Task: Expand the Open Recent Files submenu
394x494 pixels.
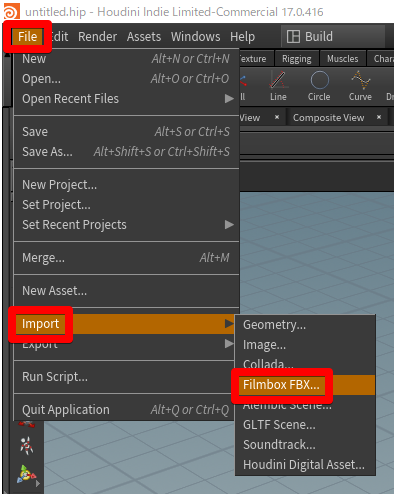Action: pos(127,99)
